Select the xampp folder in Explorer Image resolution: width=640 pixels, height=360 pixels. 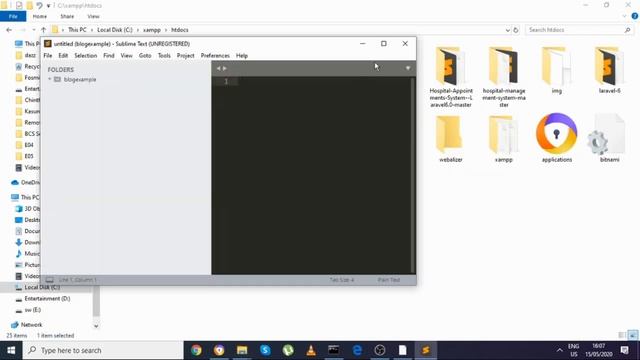pyautogui.click(x=504, y=139)
